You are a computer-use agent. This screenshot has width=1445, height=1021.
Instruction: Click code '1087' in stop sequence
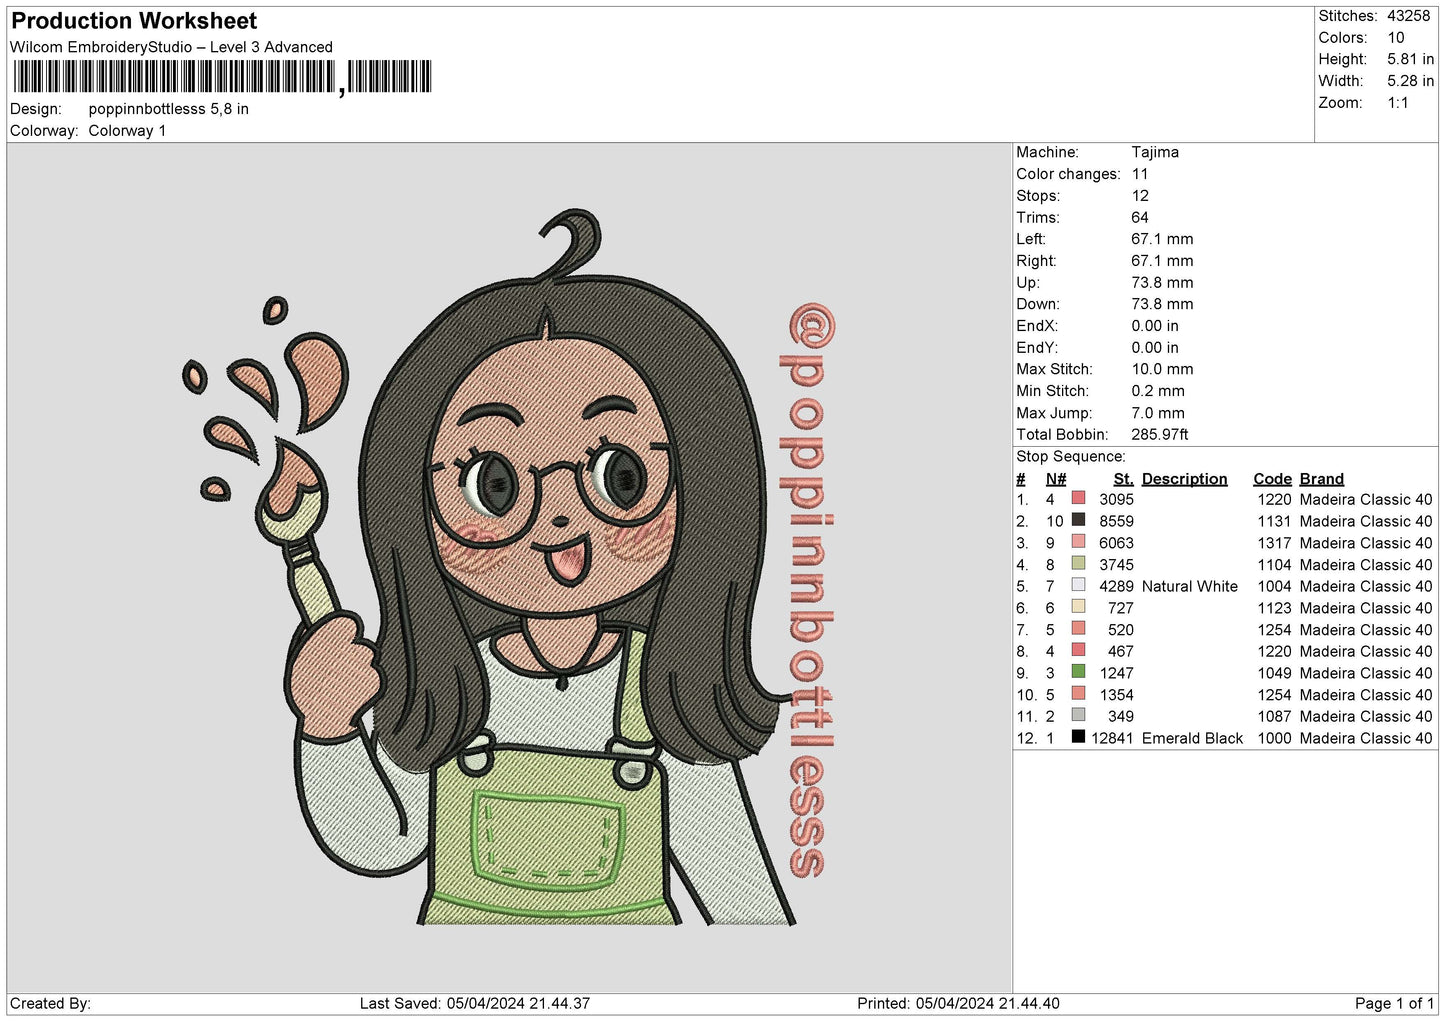pyautogui.click(x=1274, y=716)
